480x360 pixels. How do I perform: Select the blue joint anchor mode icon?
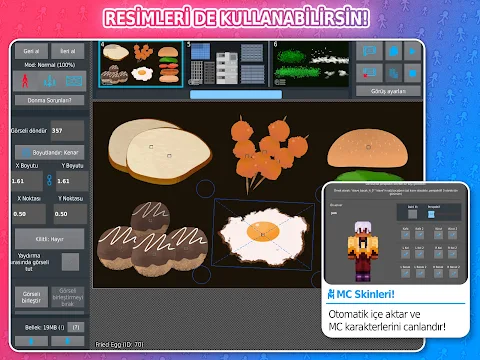click(50, 81)
